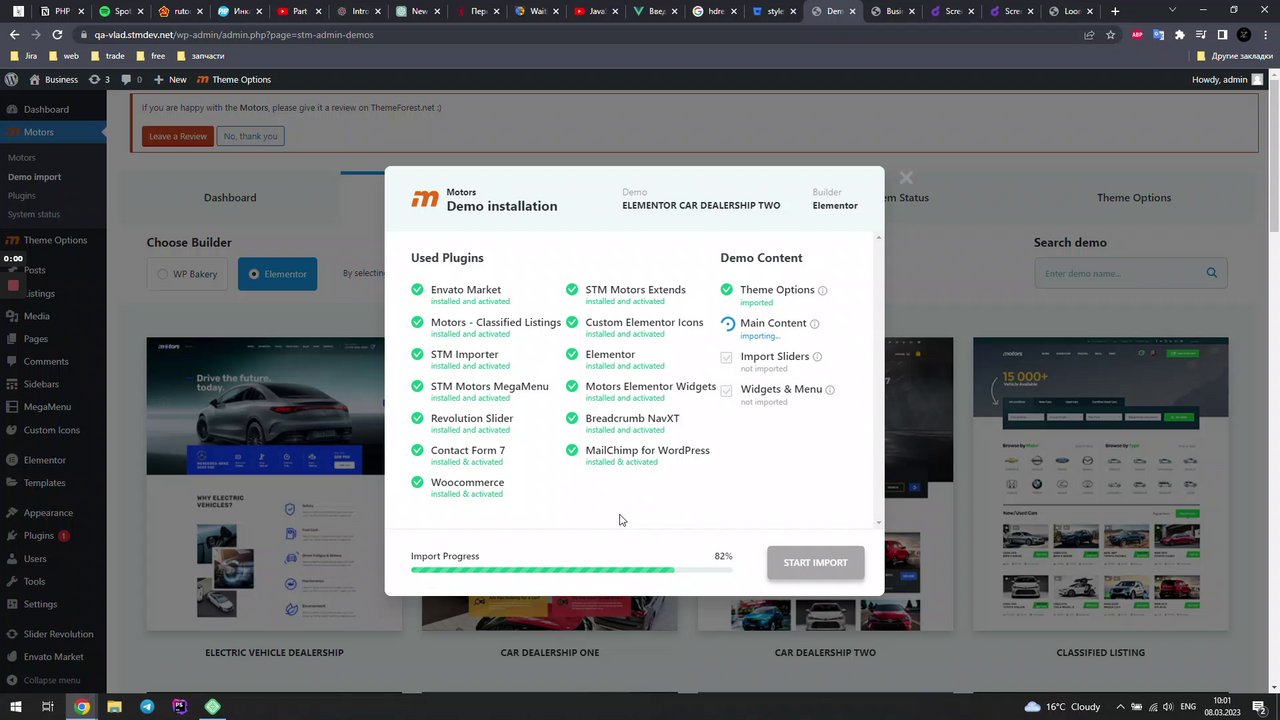Go to Pages in the sidebar
This screenshot has height=720, width=1280.
[x=36, y=339]
